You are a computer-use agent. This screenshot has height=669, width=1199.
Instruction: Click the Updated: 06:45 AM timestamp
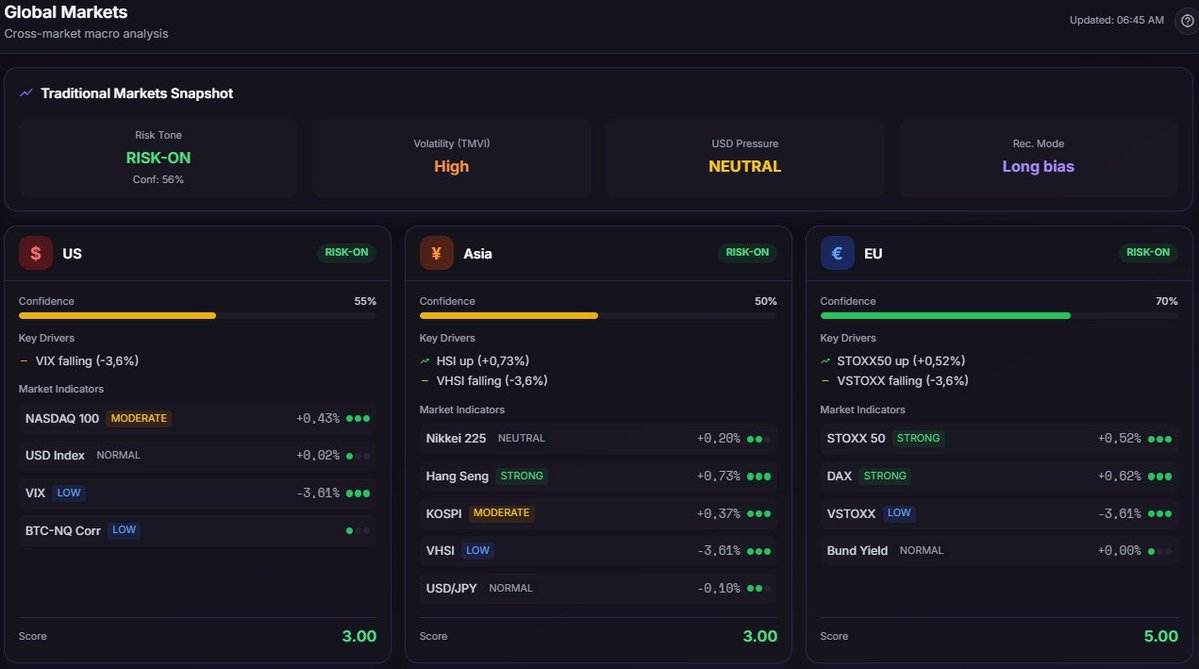[x=1116, y=21]
